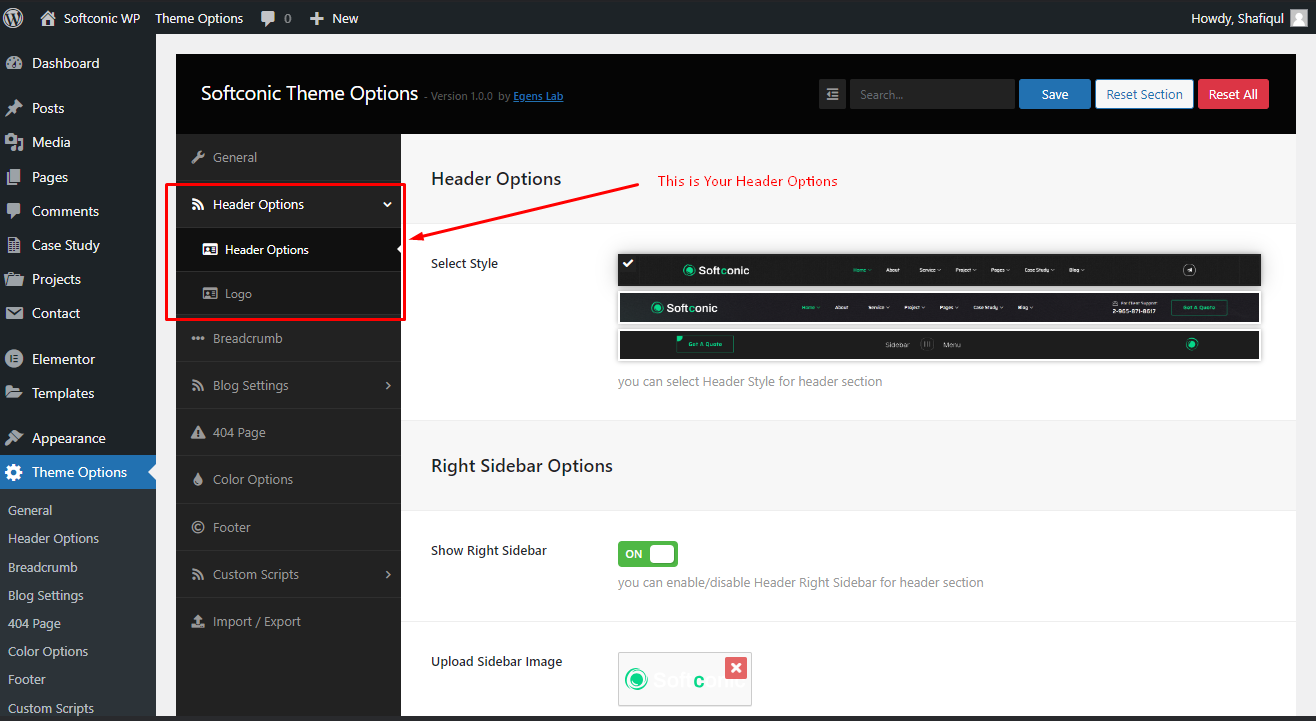Image resolution: width=1316 pixels, height=721 pixels.
Task: Select the third header style with Sidebar Menu
Action: coord(939,344)
